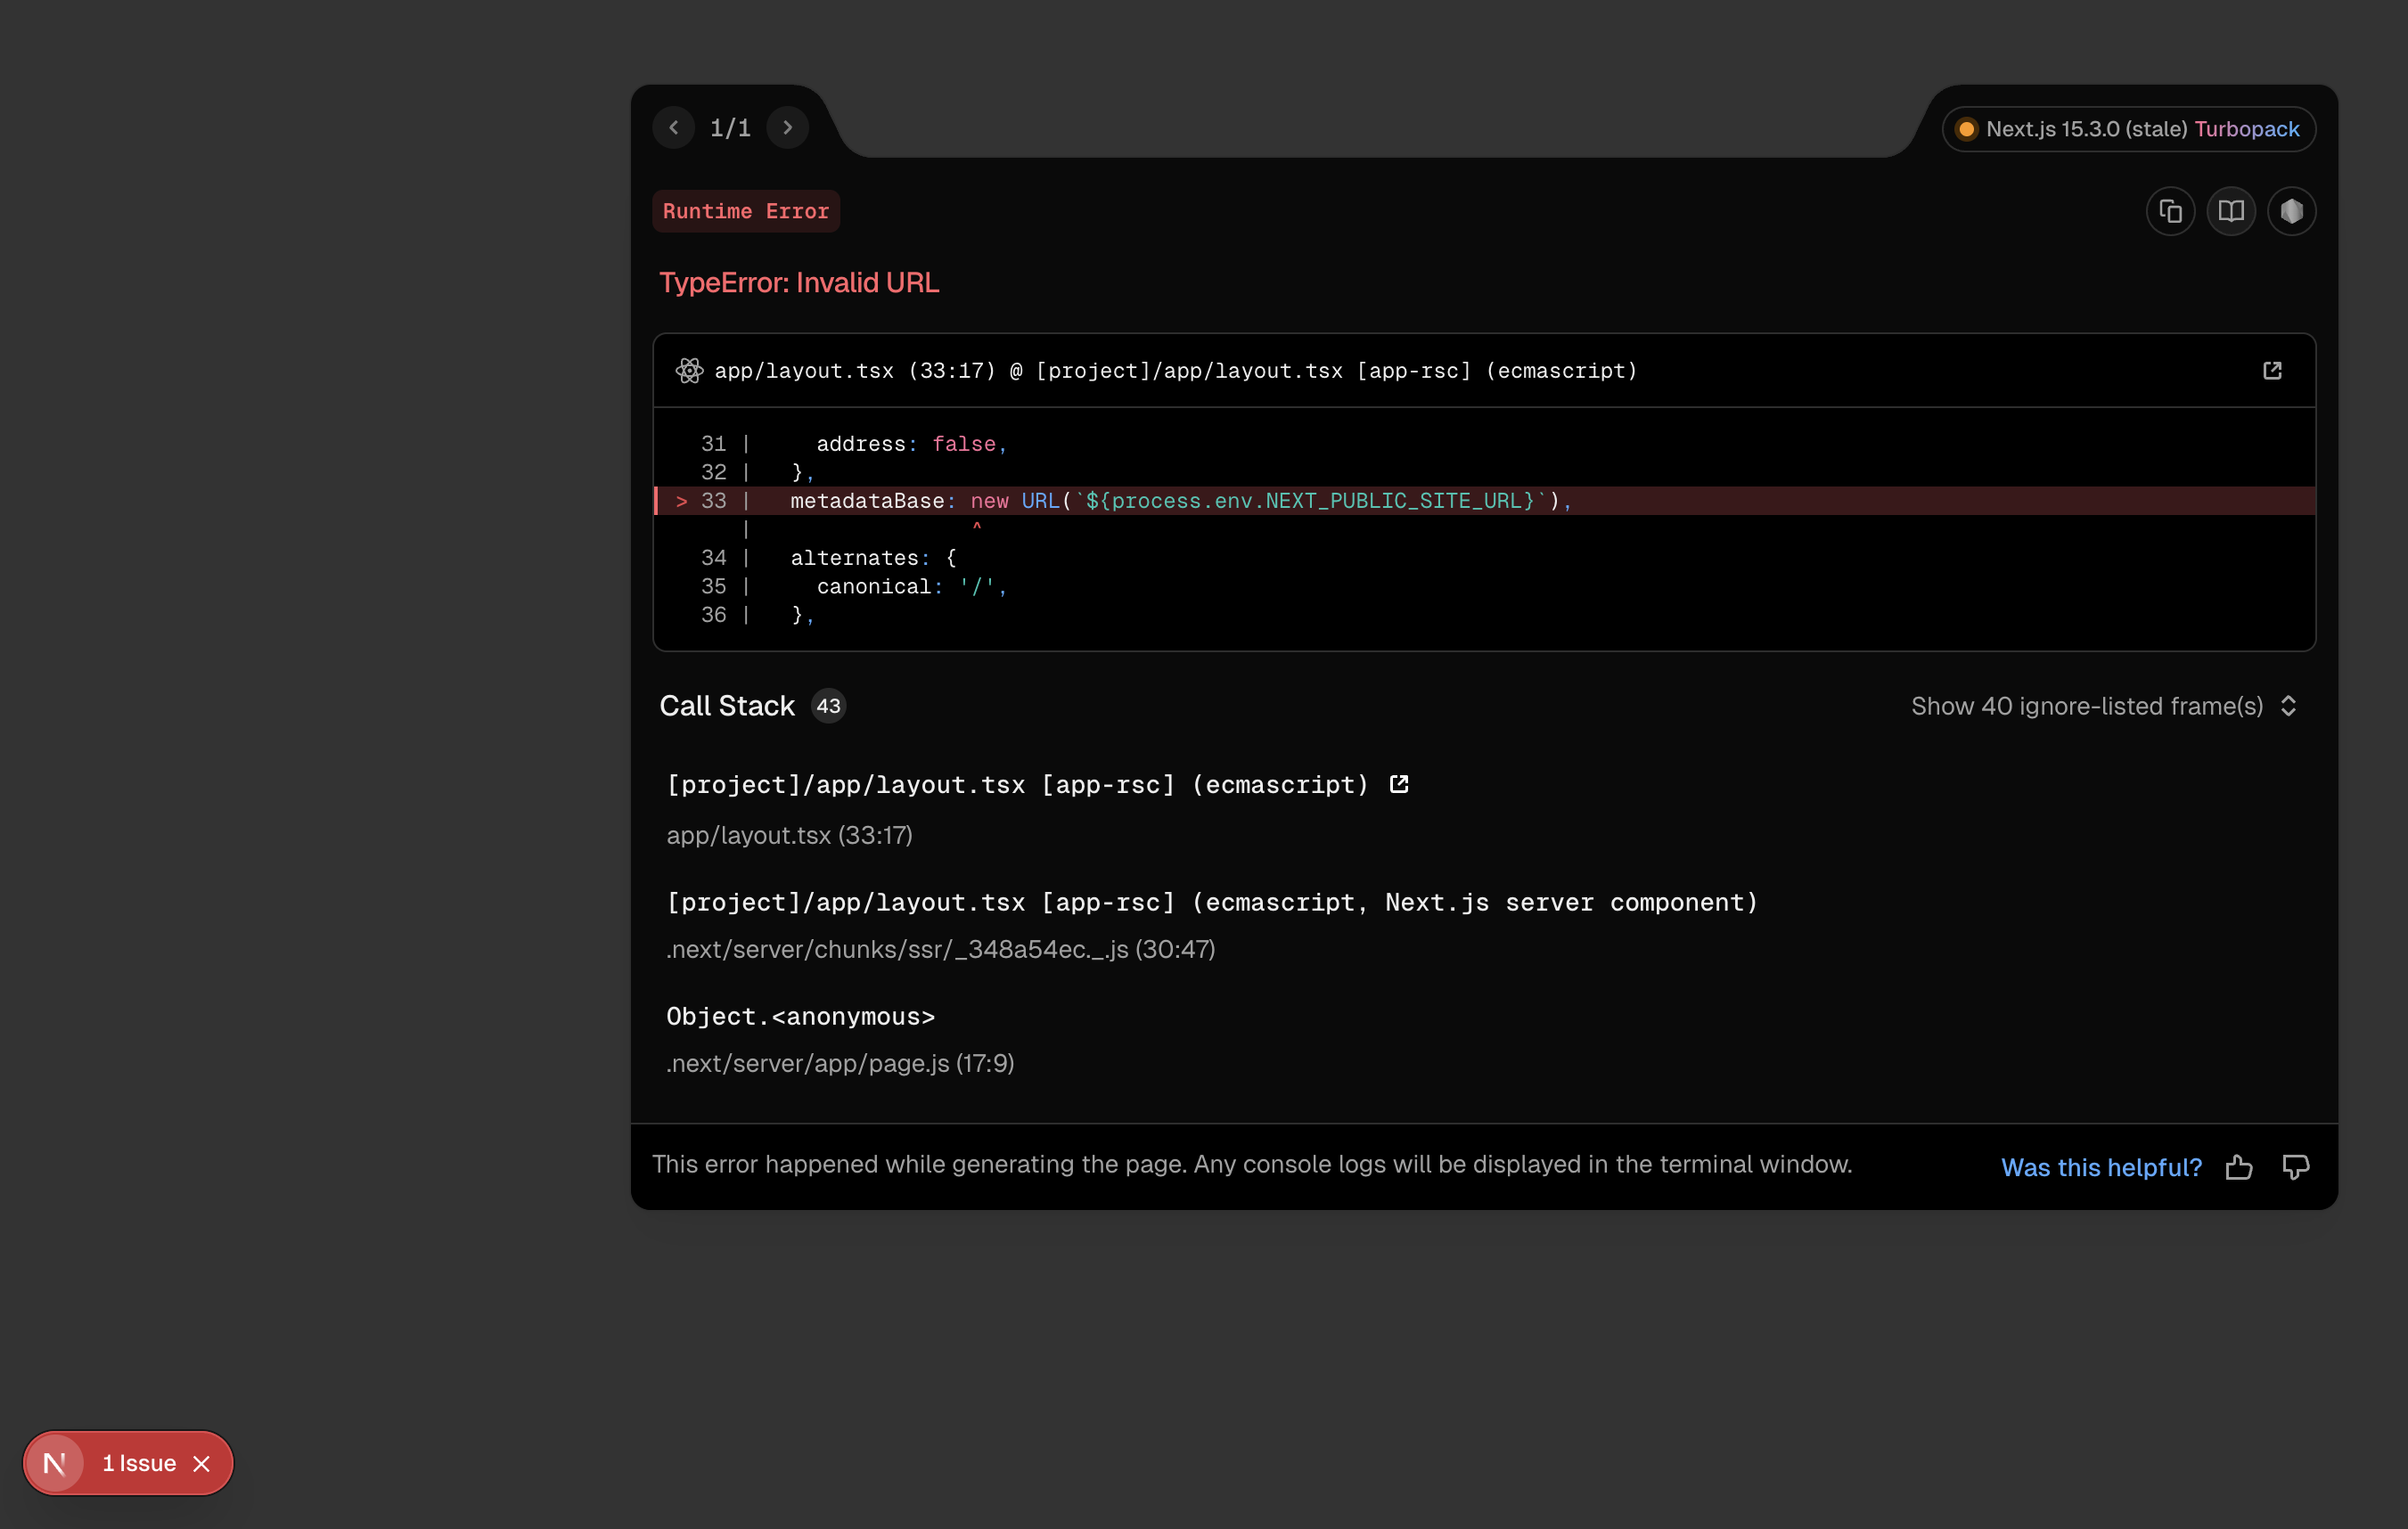
Task: Go to previous error arrow
Action: point(673,128)
